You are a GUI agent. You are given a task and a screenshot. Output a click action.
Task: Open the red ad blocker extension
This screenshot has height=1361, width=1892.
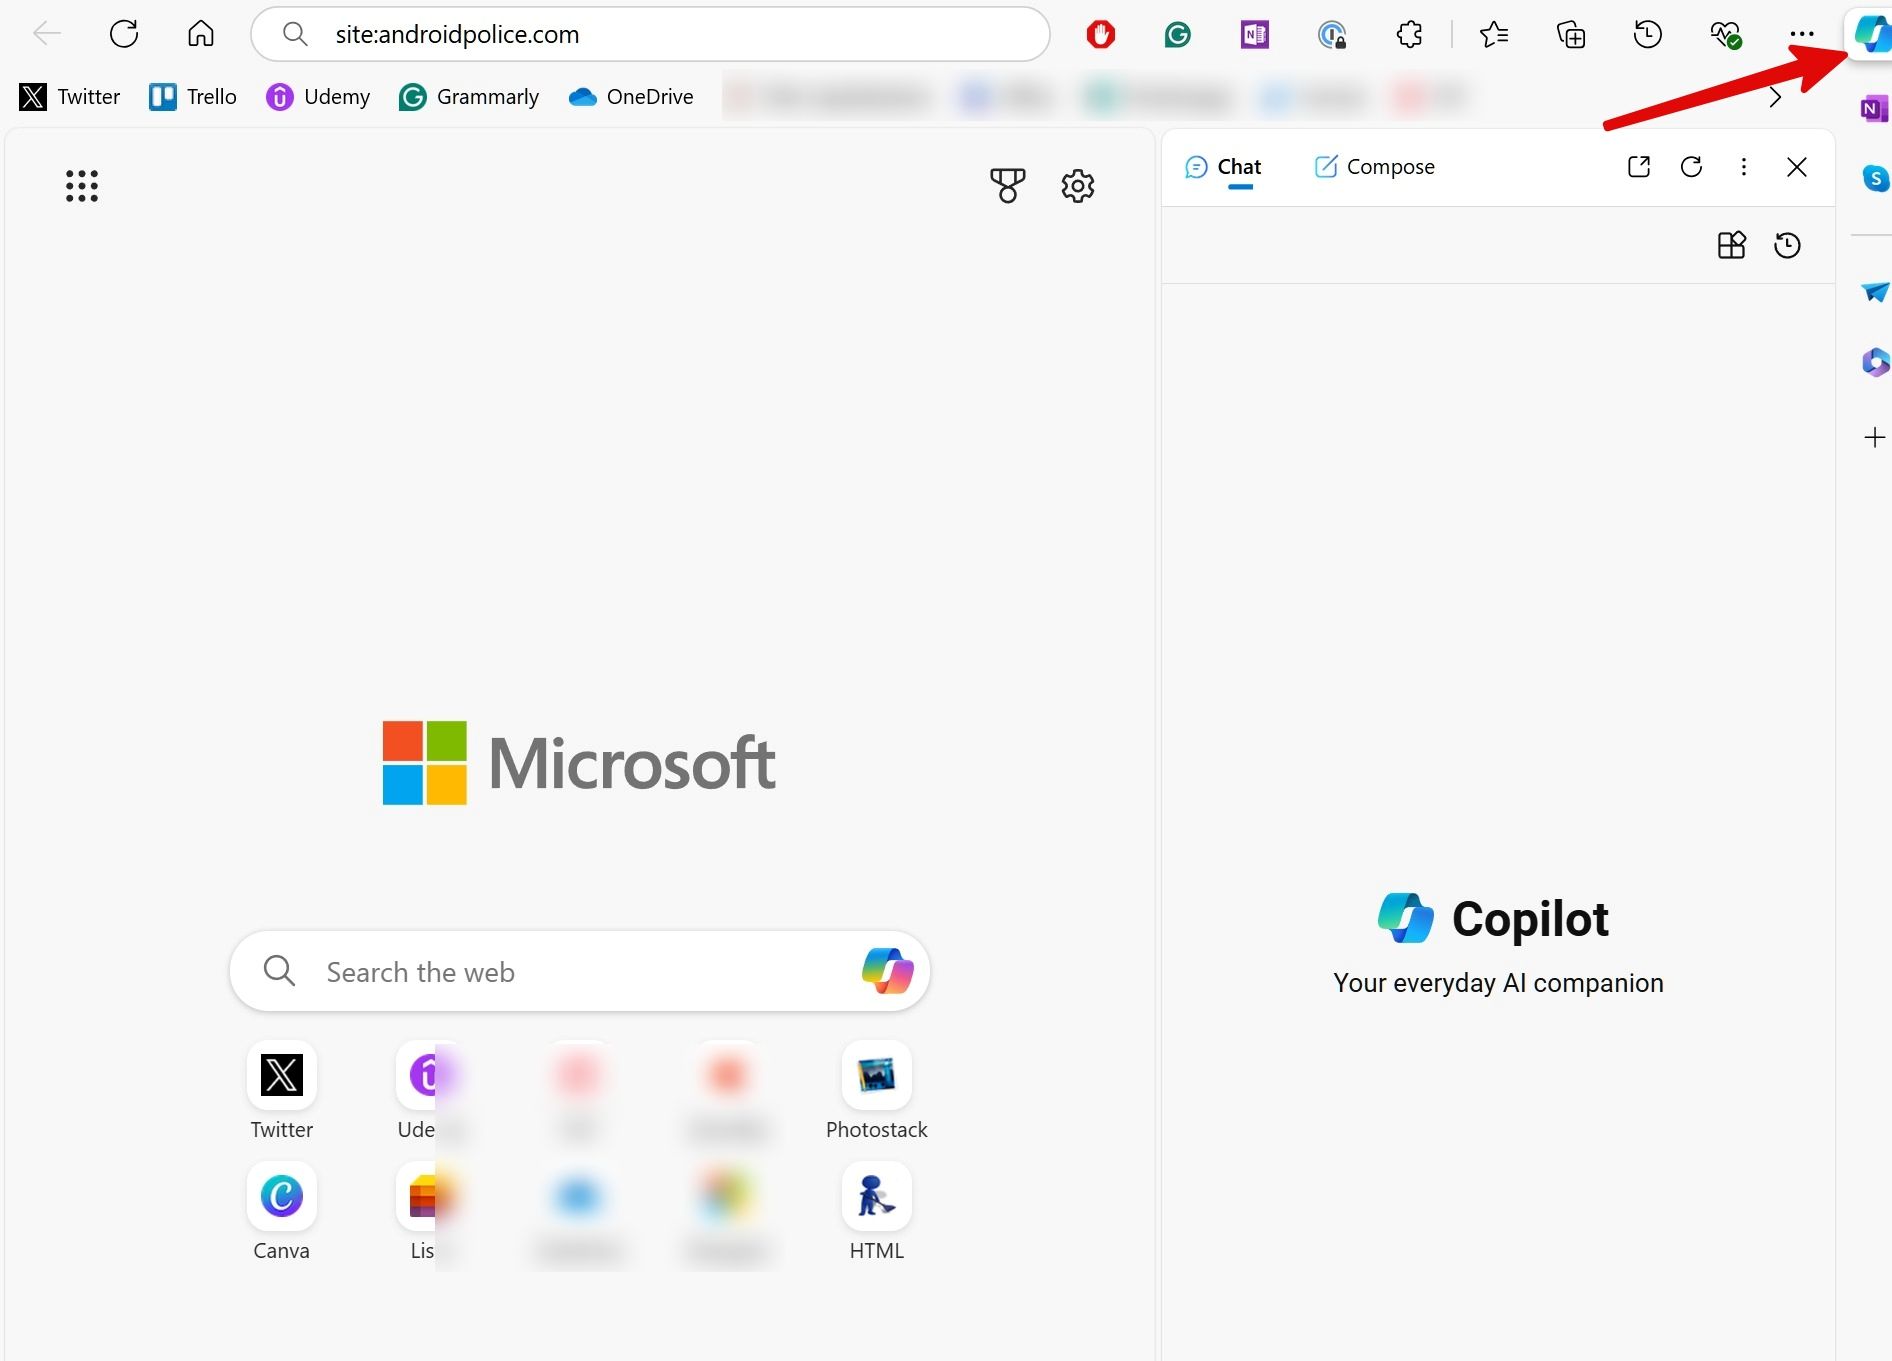click(x=1100, y=35)
